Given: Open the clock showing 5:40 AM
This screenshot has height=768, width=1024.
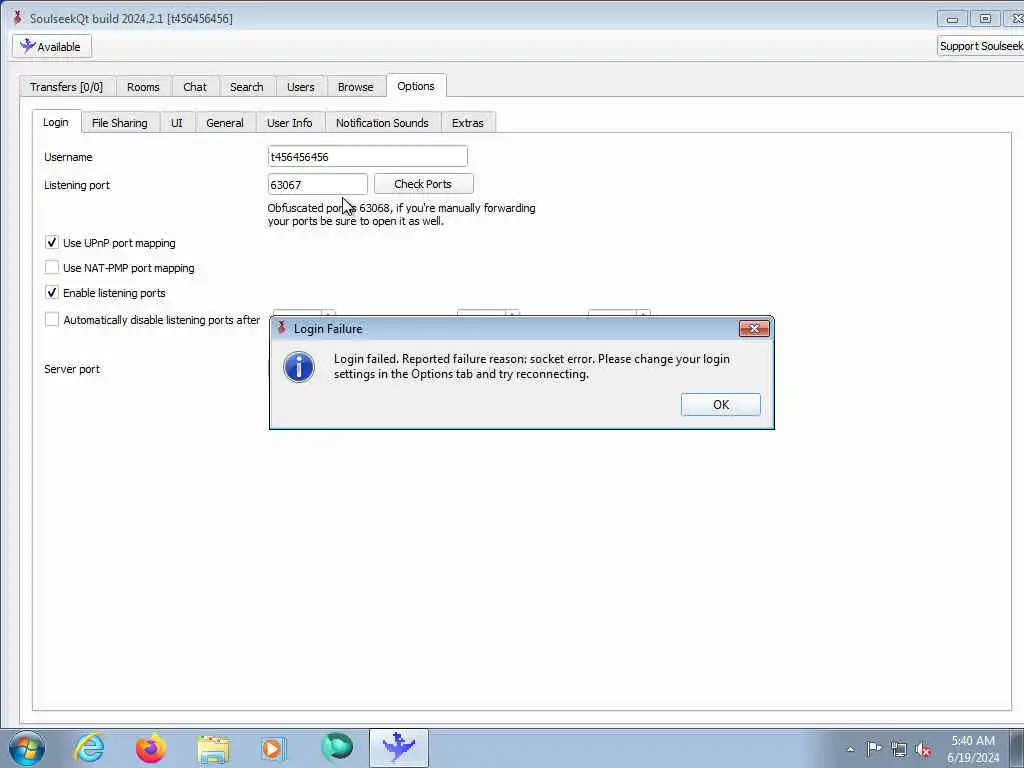Looking at the screenshot, I should 973,749.
